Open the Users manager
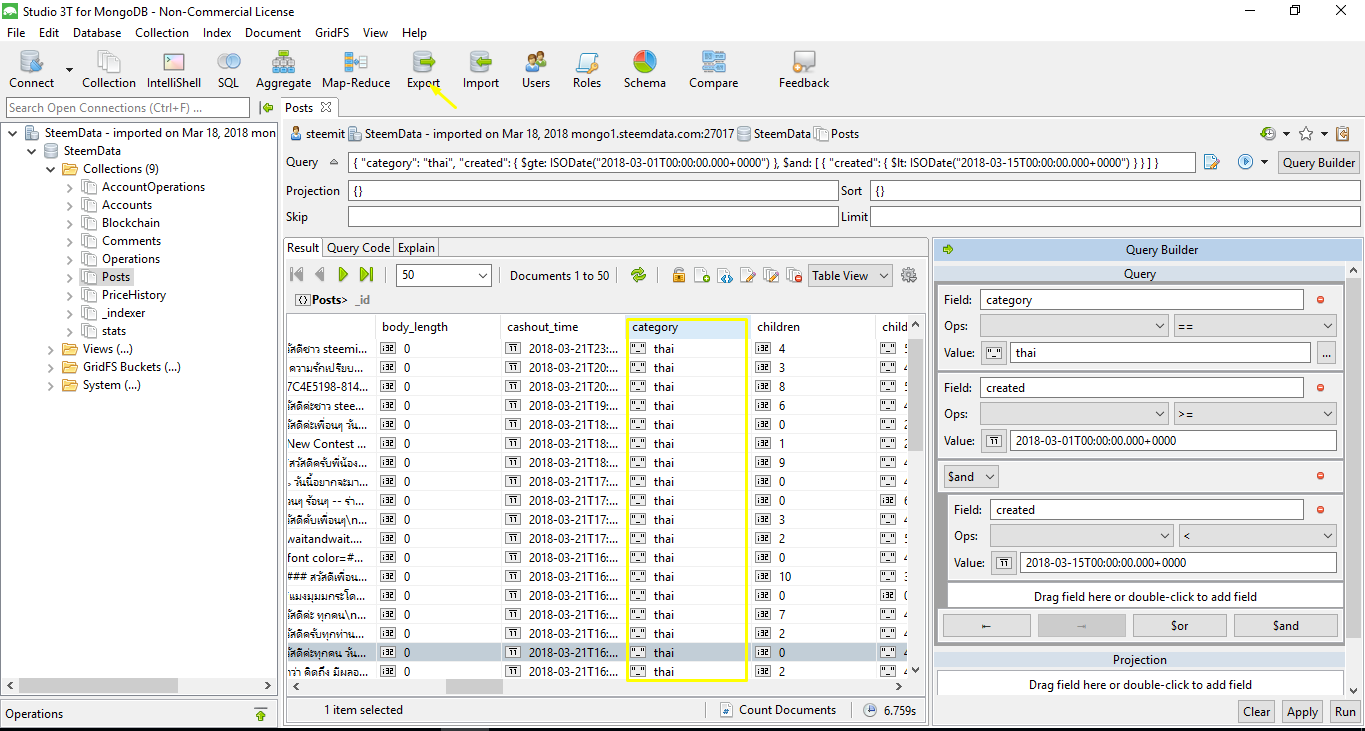Image resolution: width=1365 pixels, height=731 pixels. pyautogui.click(x=536, y=70)
